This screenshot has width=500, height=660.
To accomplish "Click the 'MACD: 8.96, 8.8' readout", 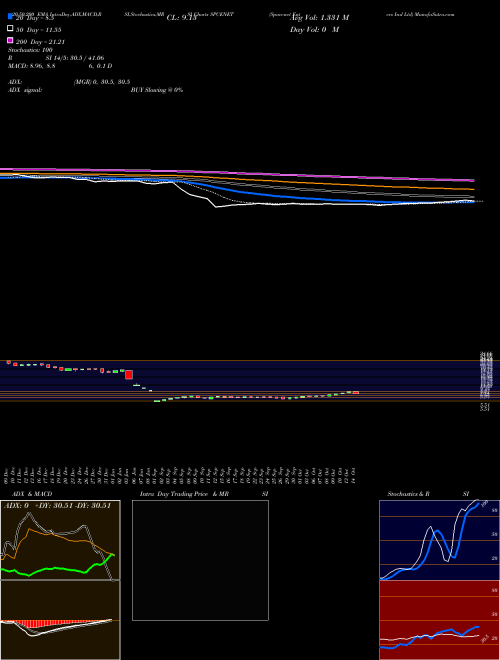I will (x=32, y=66).
